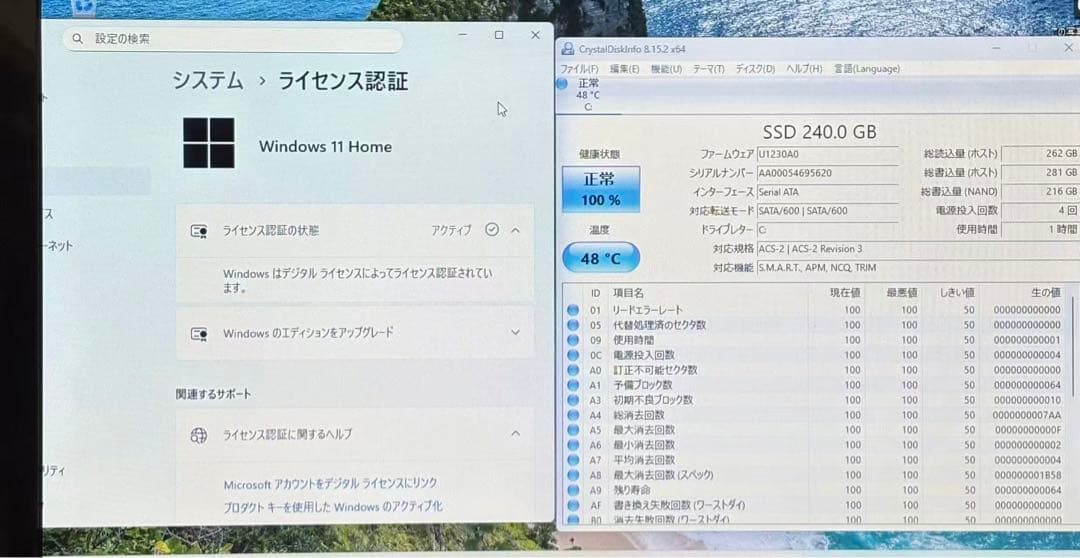Click the CrystalDiskInfo title bar app icon
This screenshot has width=1080, height=558.
(x=568, y=49)
